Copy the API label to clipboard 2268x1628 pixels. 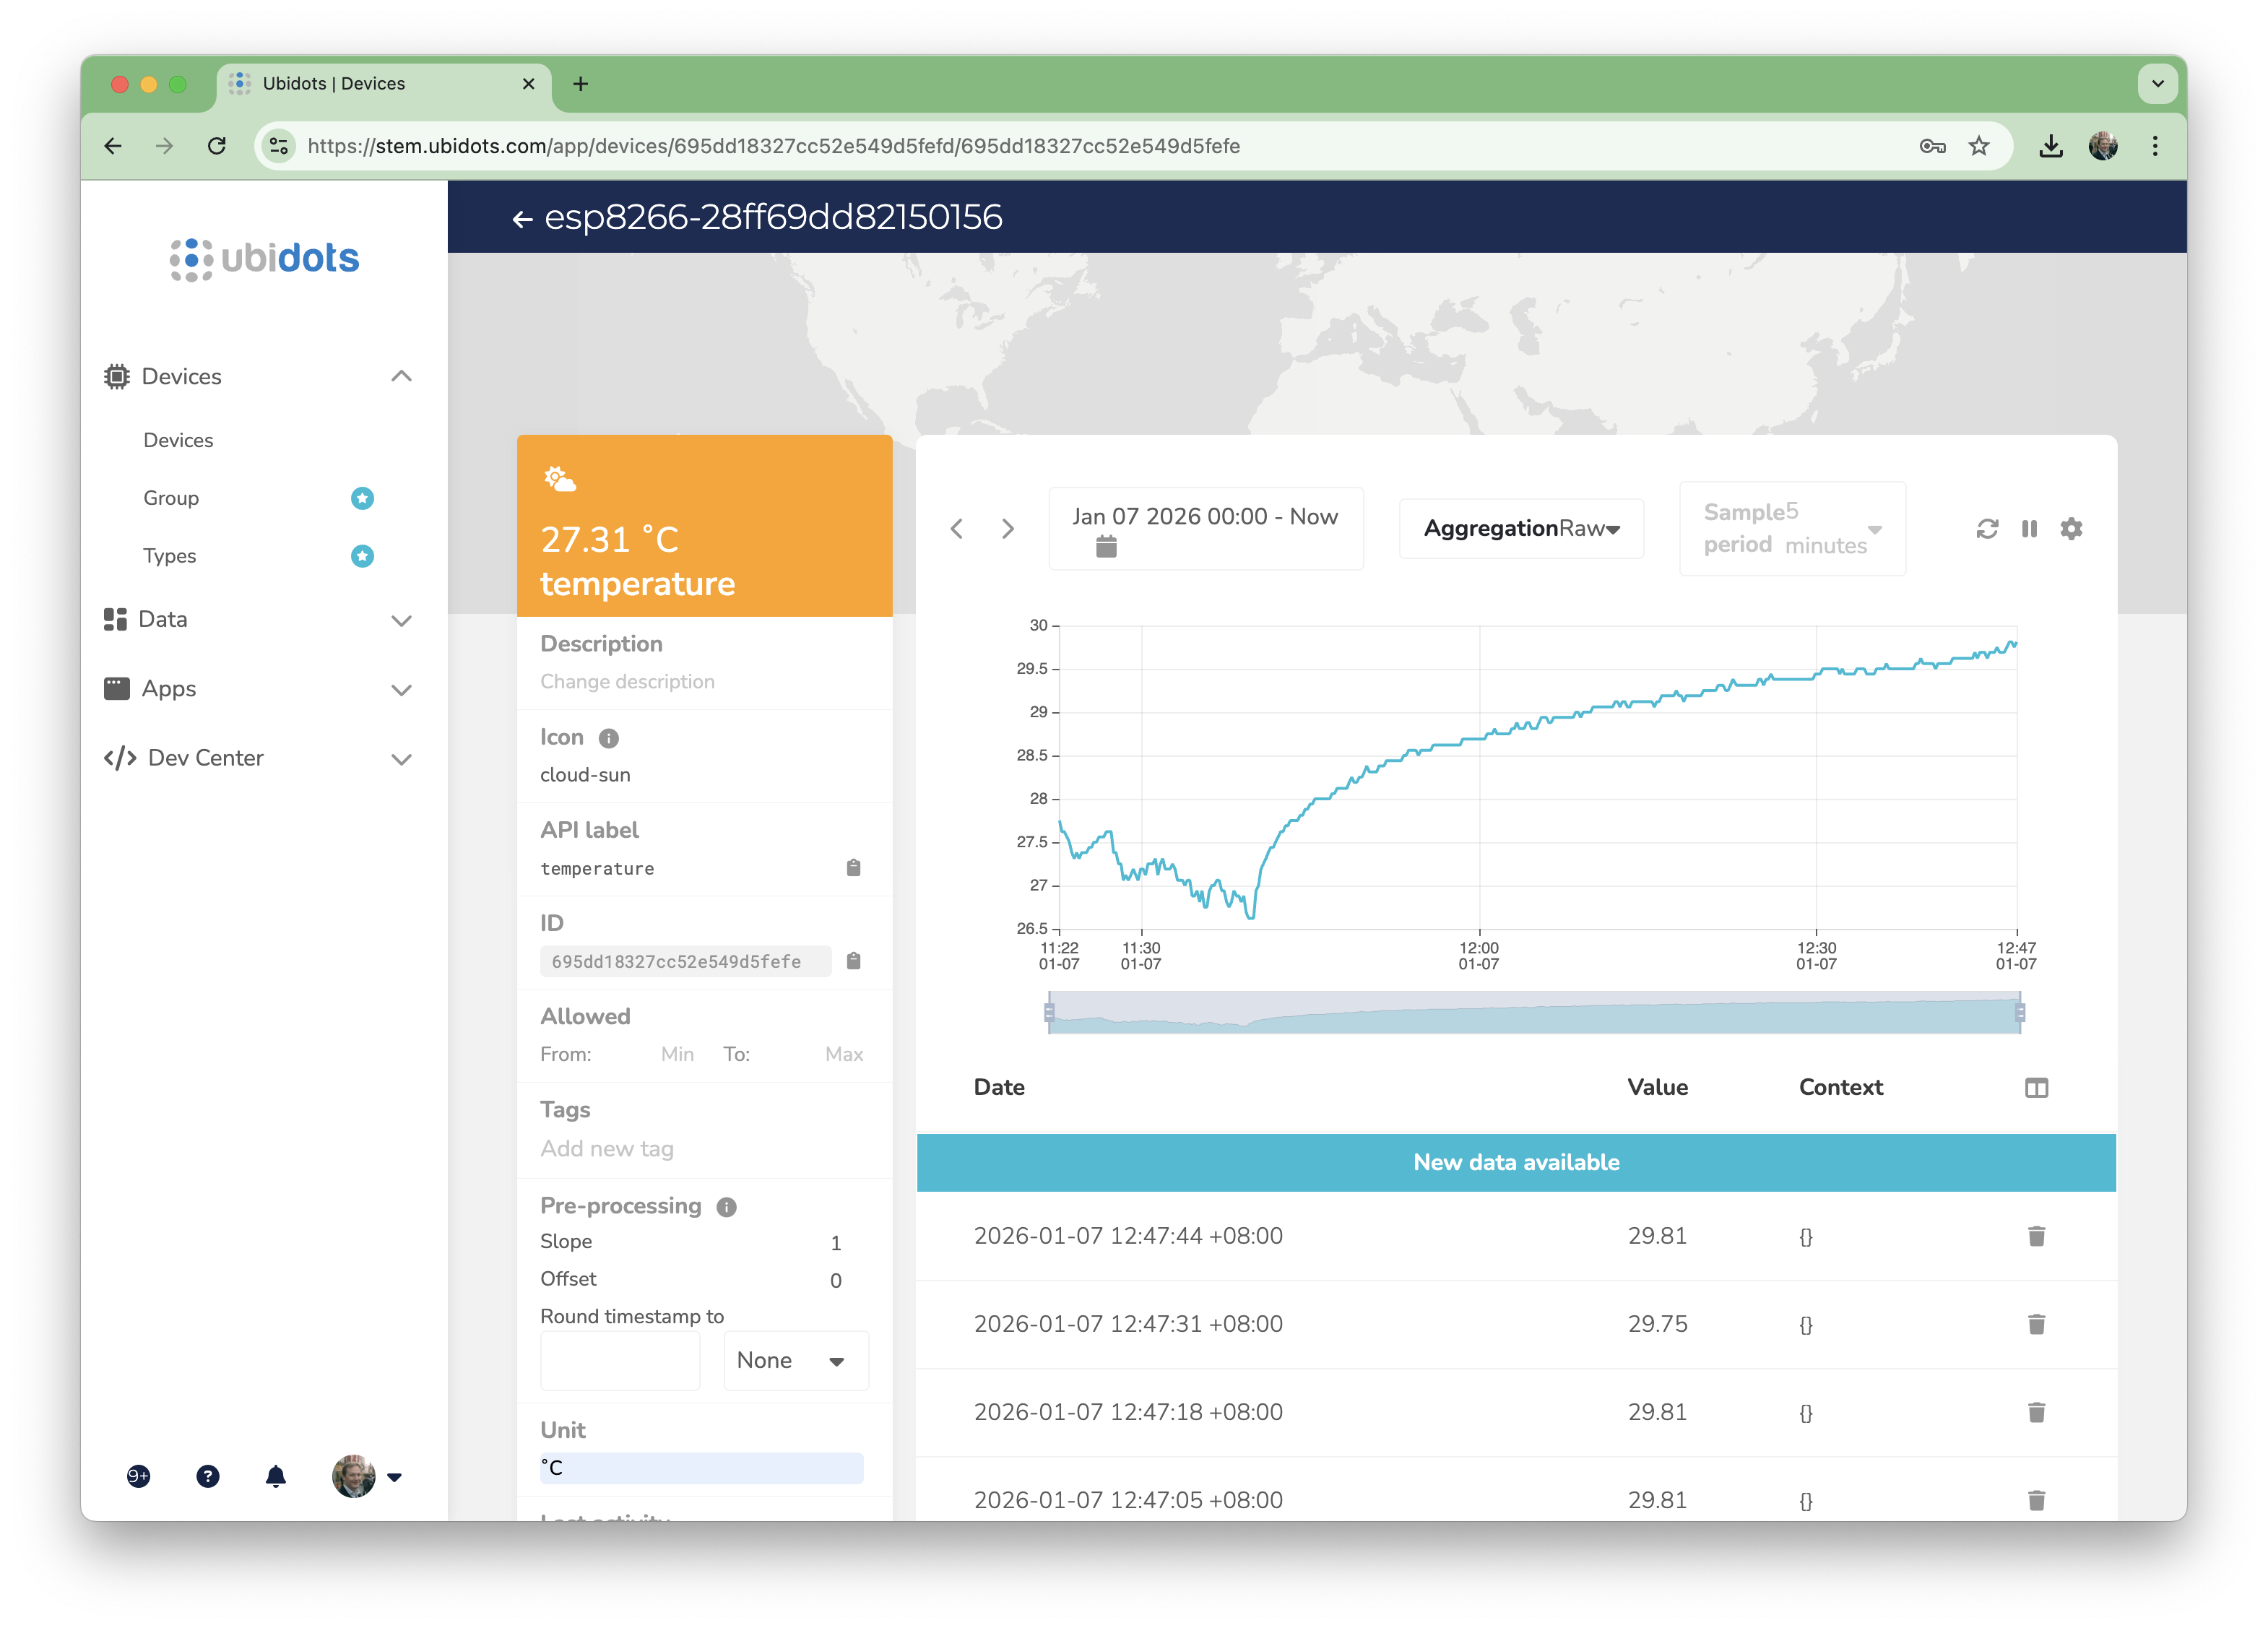(x=853, y=868)
